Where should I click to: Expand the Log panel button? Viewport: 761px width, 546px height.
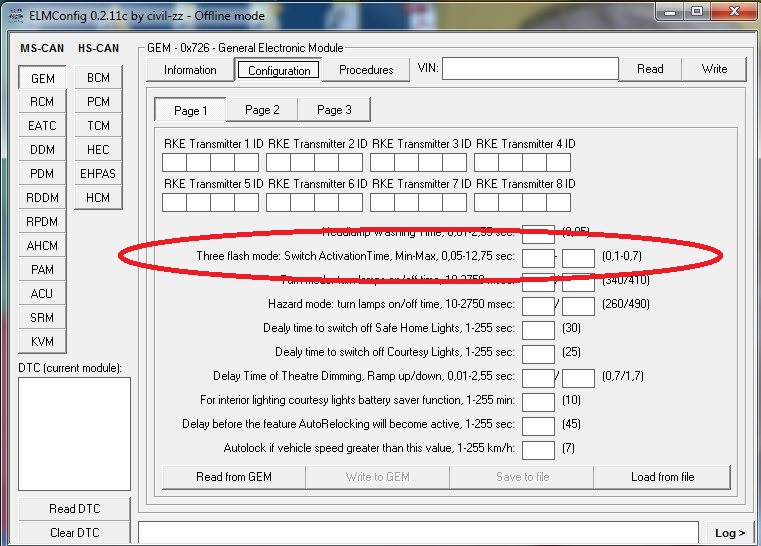tap(730, 533)
